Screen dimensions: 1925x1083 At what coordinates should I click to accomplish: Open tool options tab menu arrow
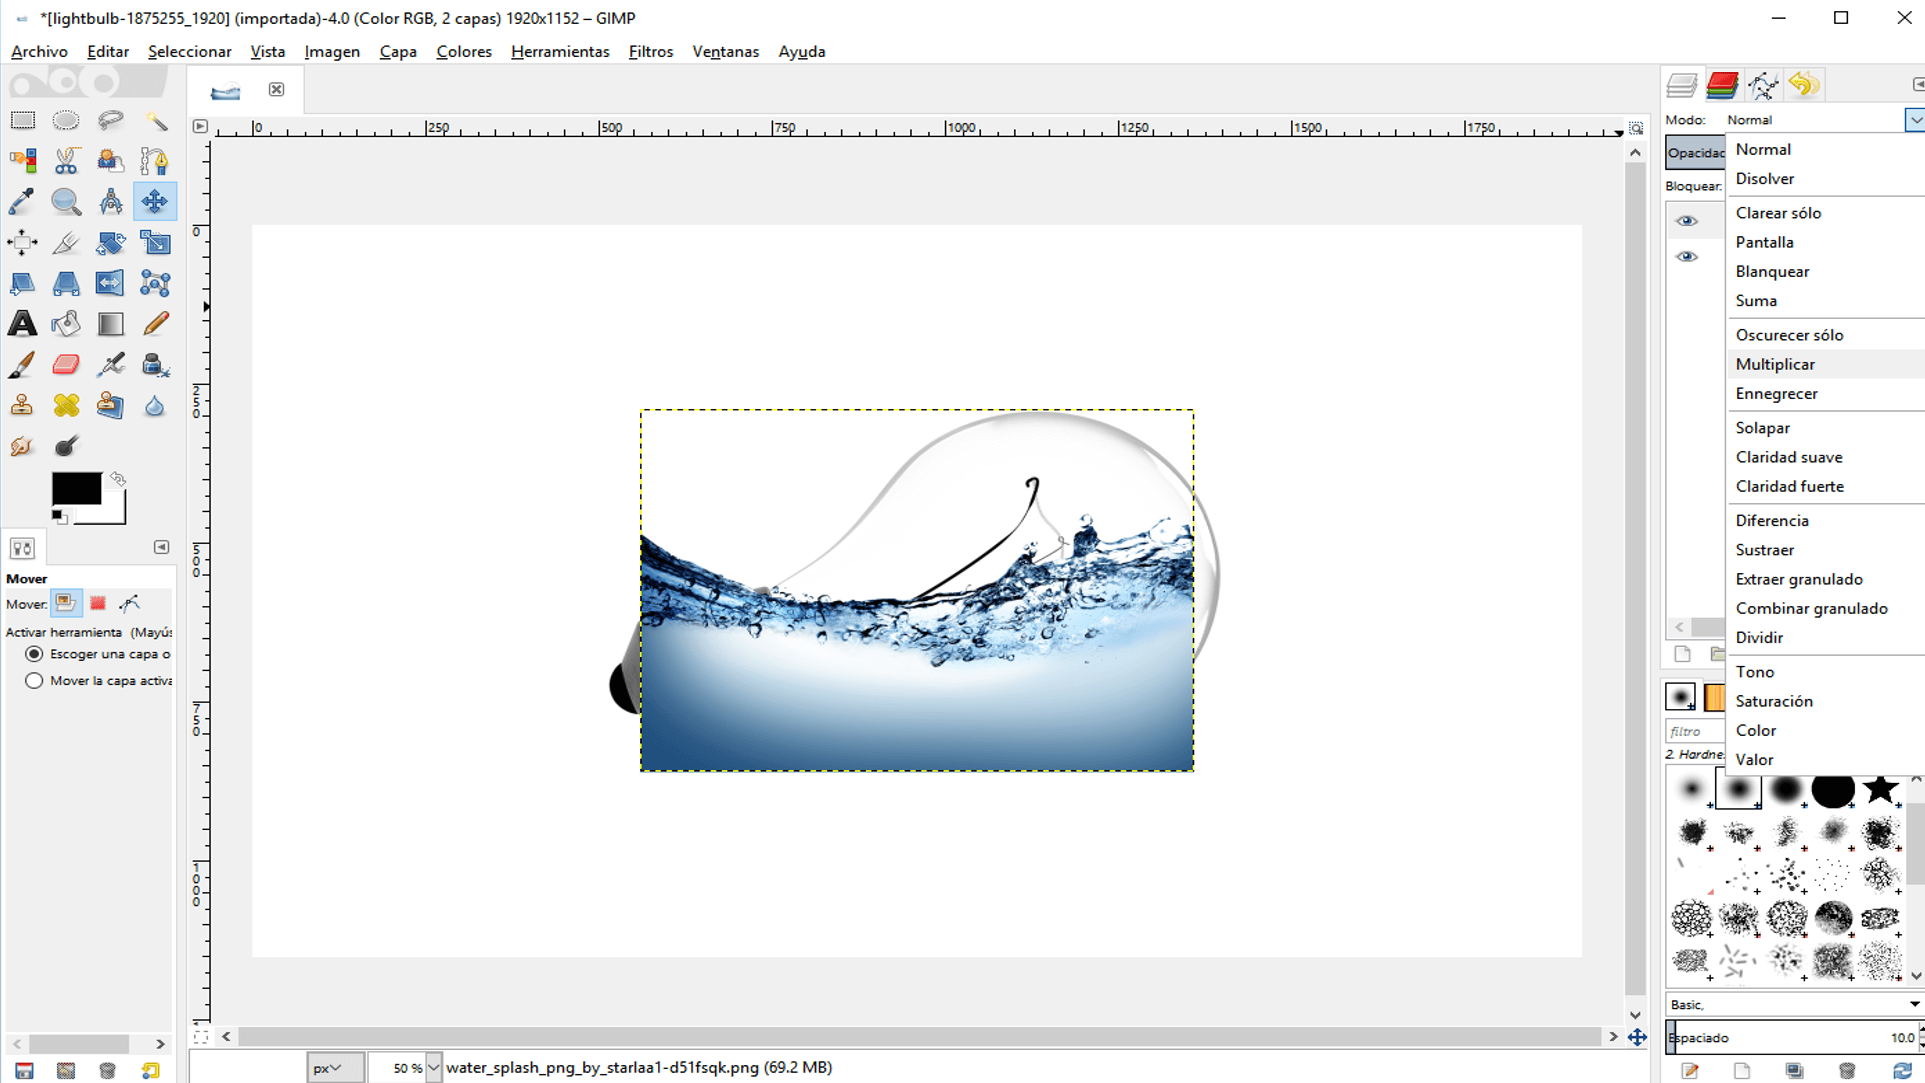point(161,547)
